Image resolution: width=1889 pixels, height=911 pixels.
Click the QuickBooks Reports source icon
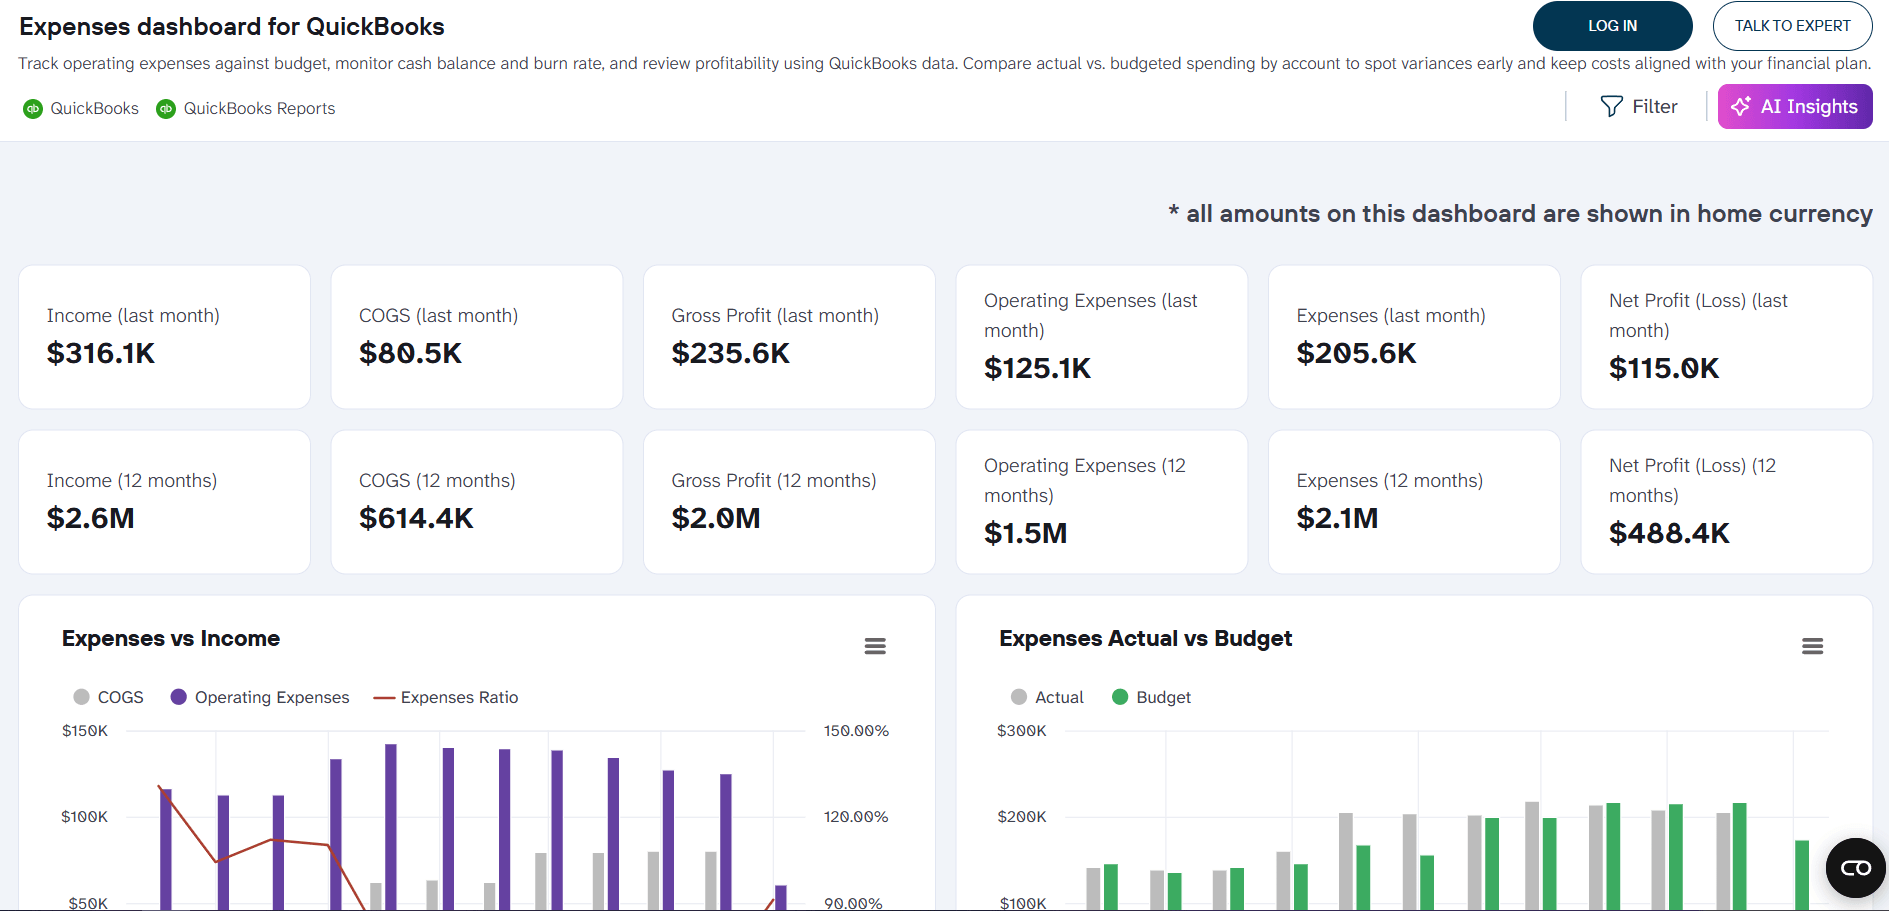click(166, 109)
